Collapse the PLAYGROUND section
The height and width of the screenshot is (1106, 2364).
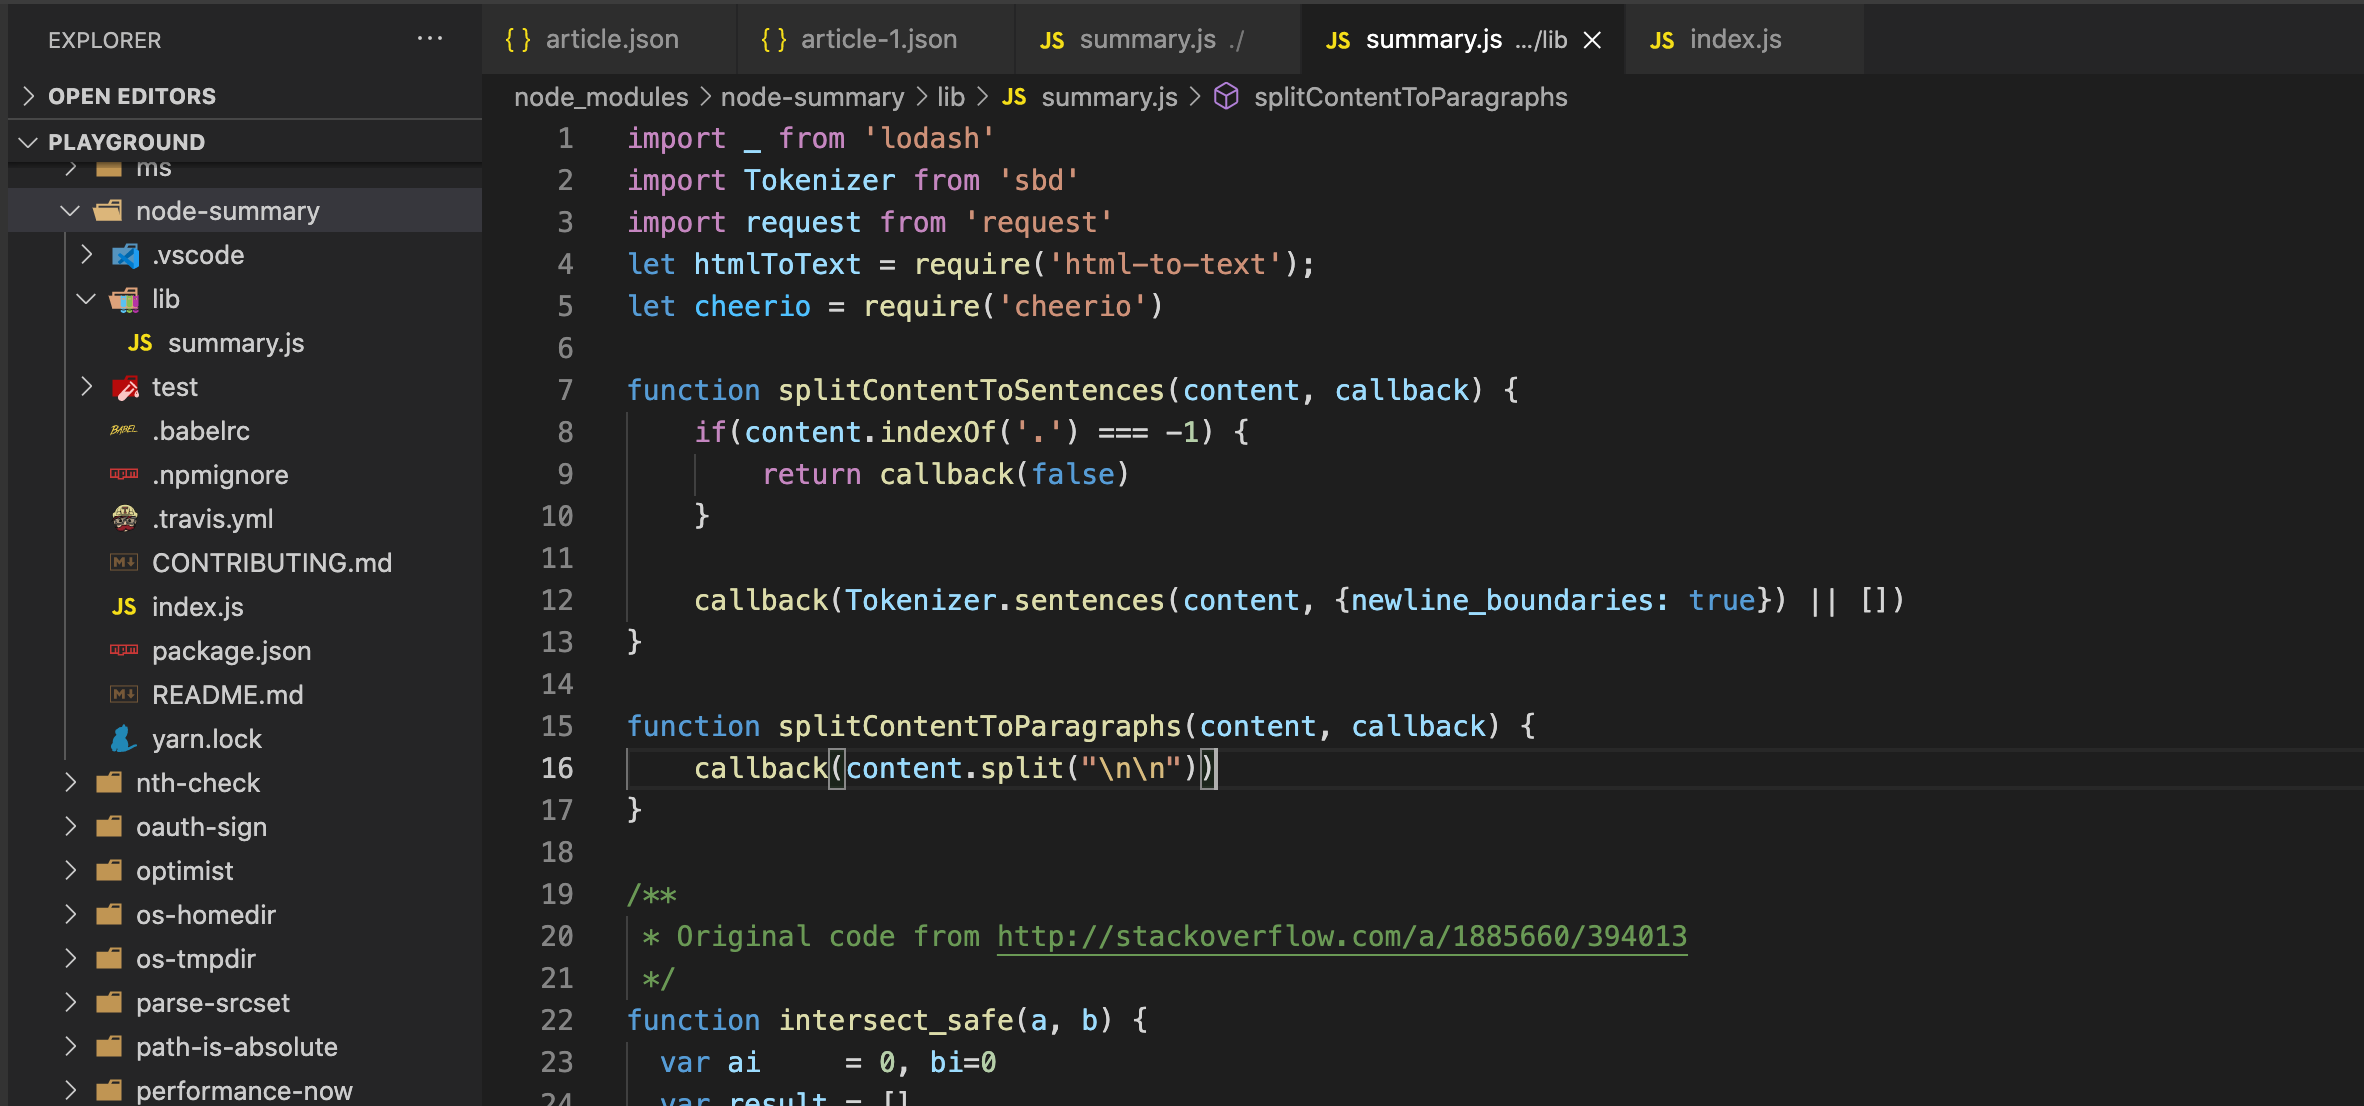pyautogui.click(x=29, y=142)
